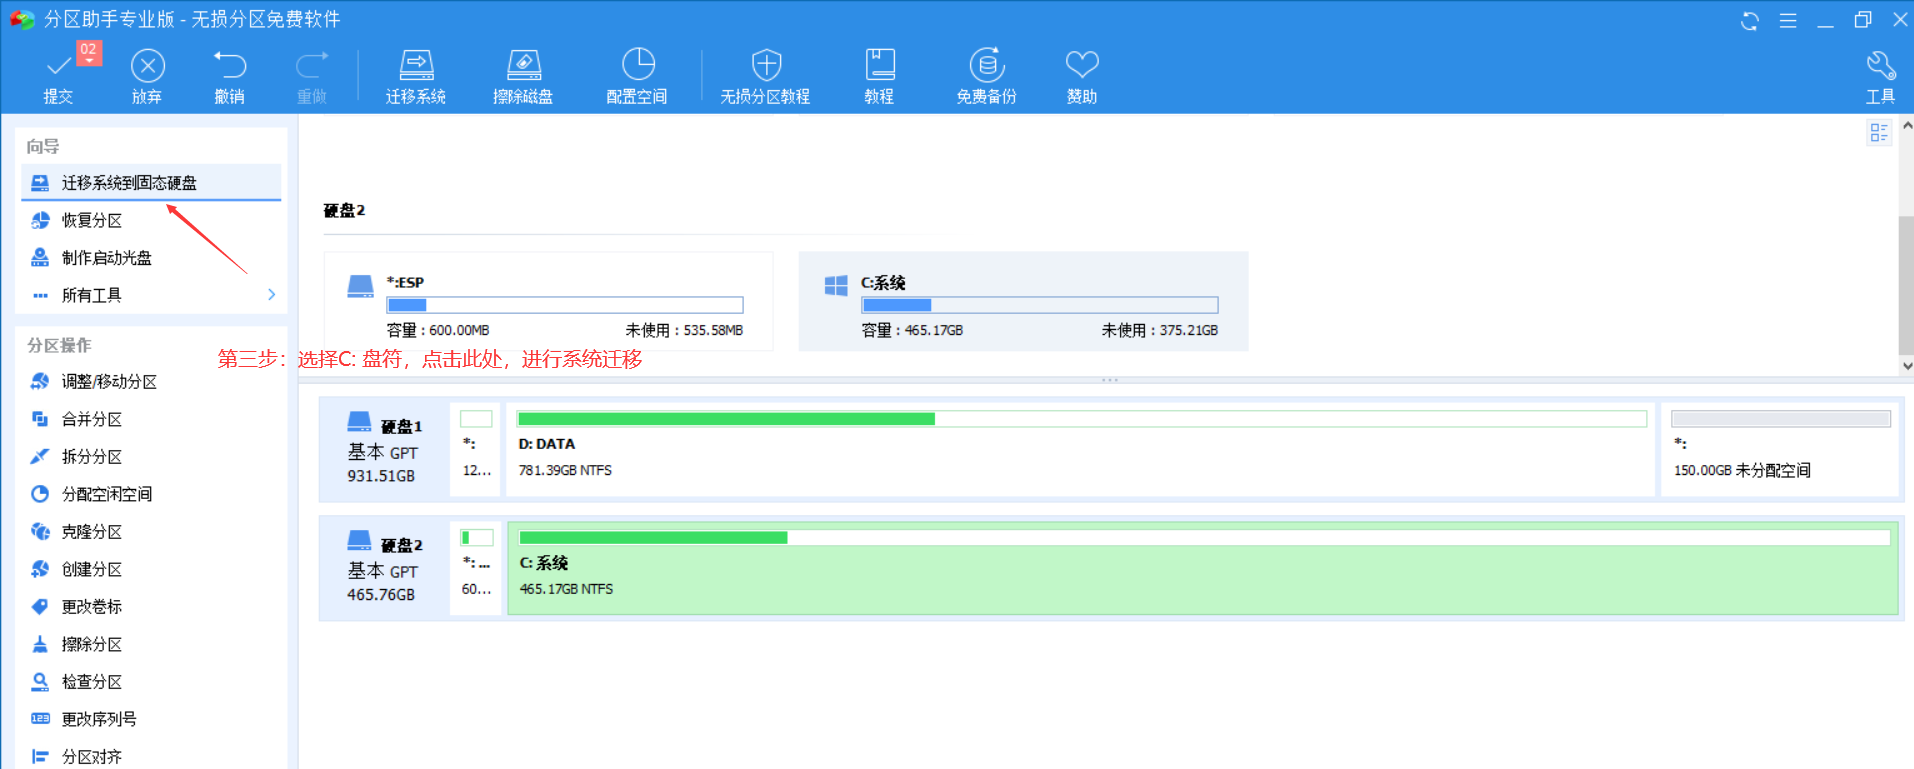Select C: 系统 partition bar on 硬盘2
1914x769 pixels.
[x=1203, y=568]
